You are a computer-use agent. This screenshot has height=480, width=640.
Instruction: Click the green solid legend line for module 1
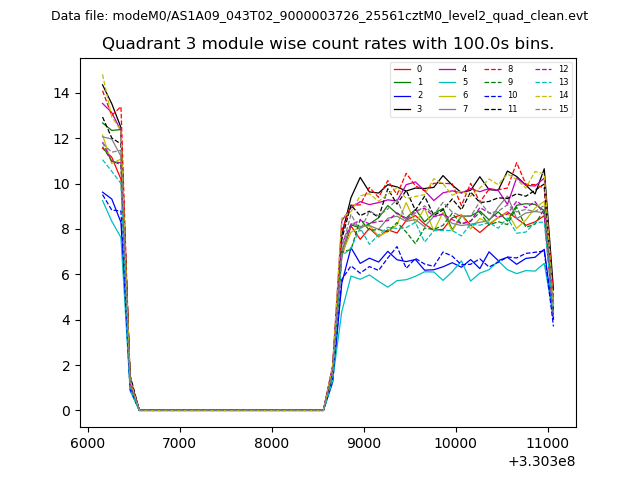(402, 82)
